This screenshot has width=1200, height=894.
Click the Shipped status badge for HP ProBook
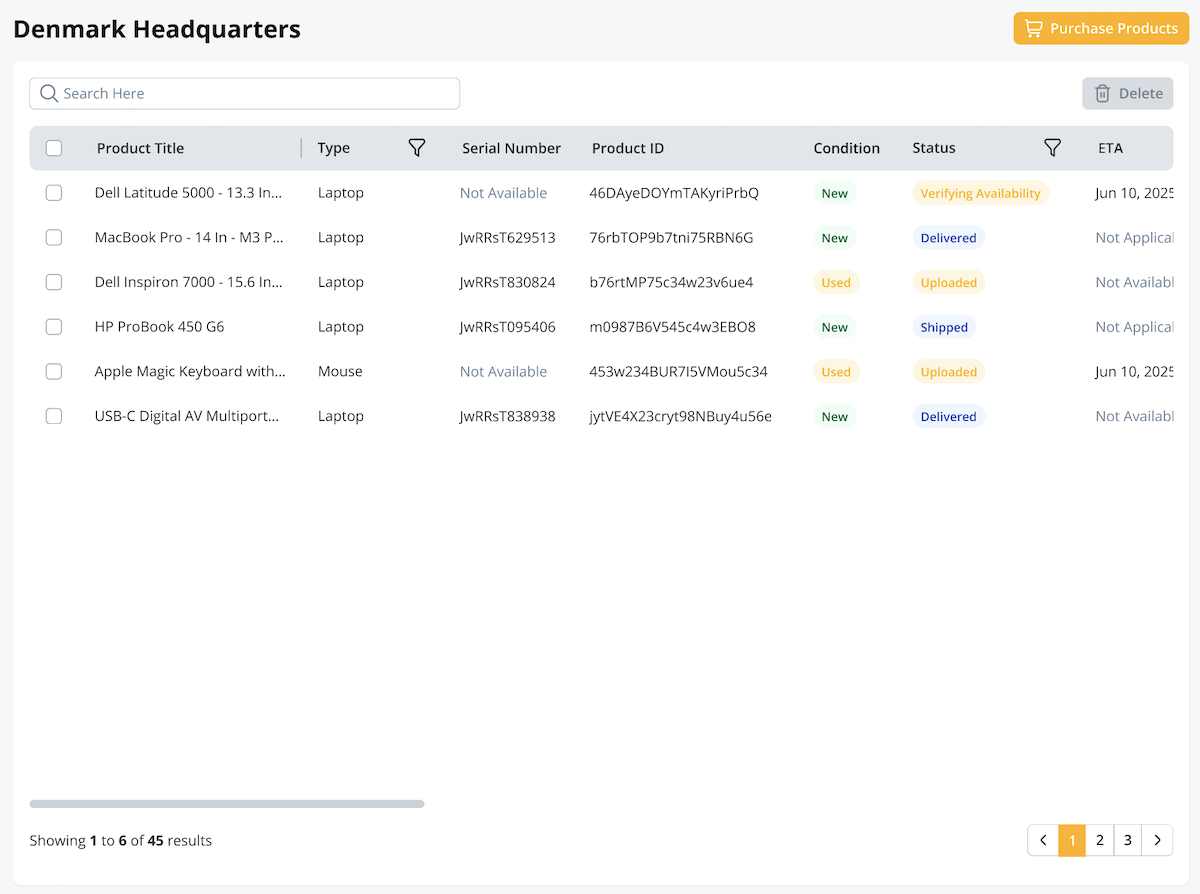[x=943, y=327]
